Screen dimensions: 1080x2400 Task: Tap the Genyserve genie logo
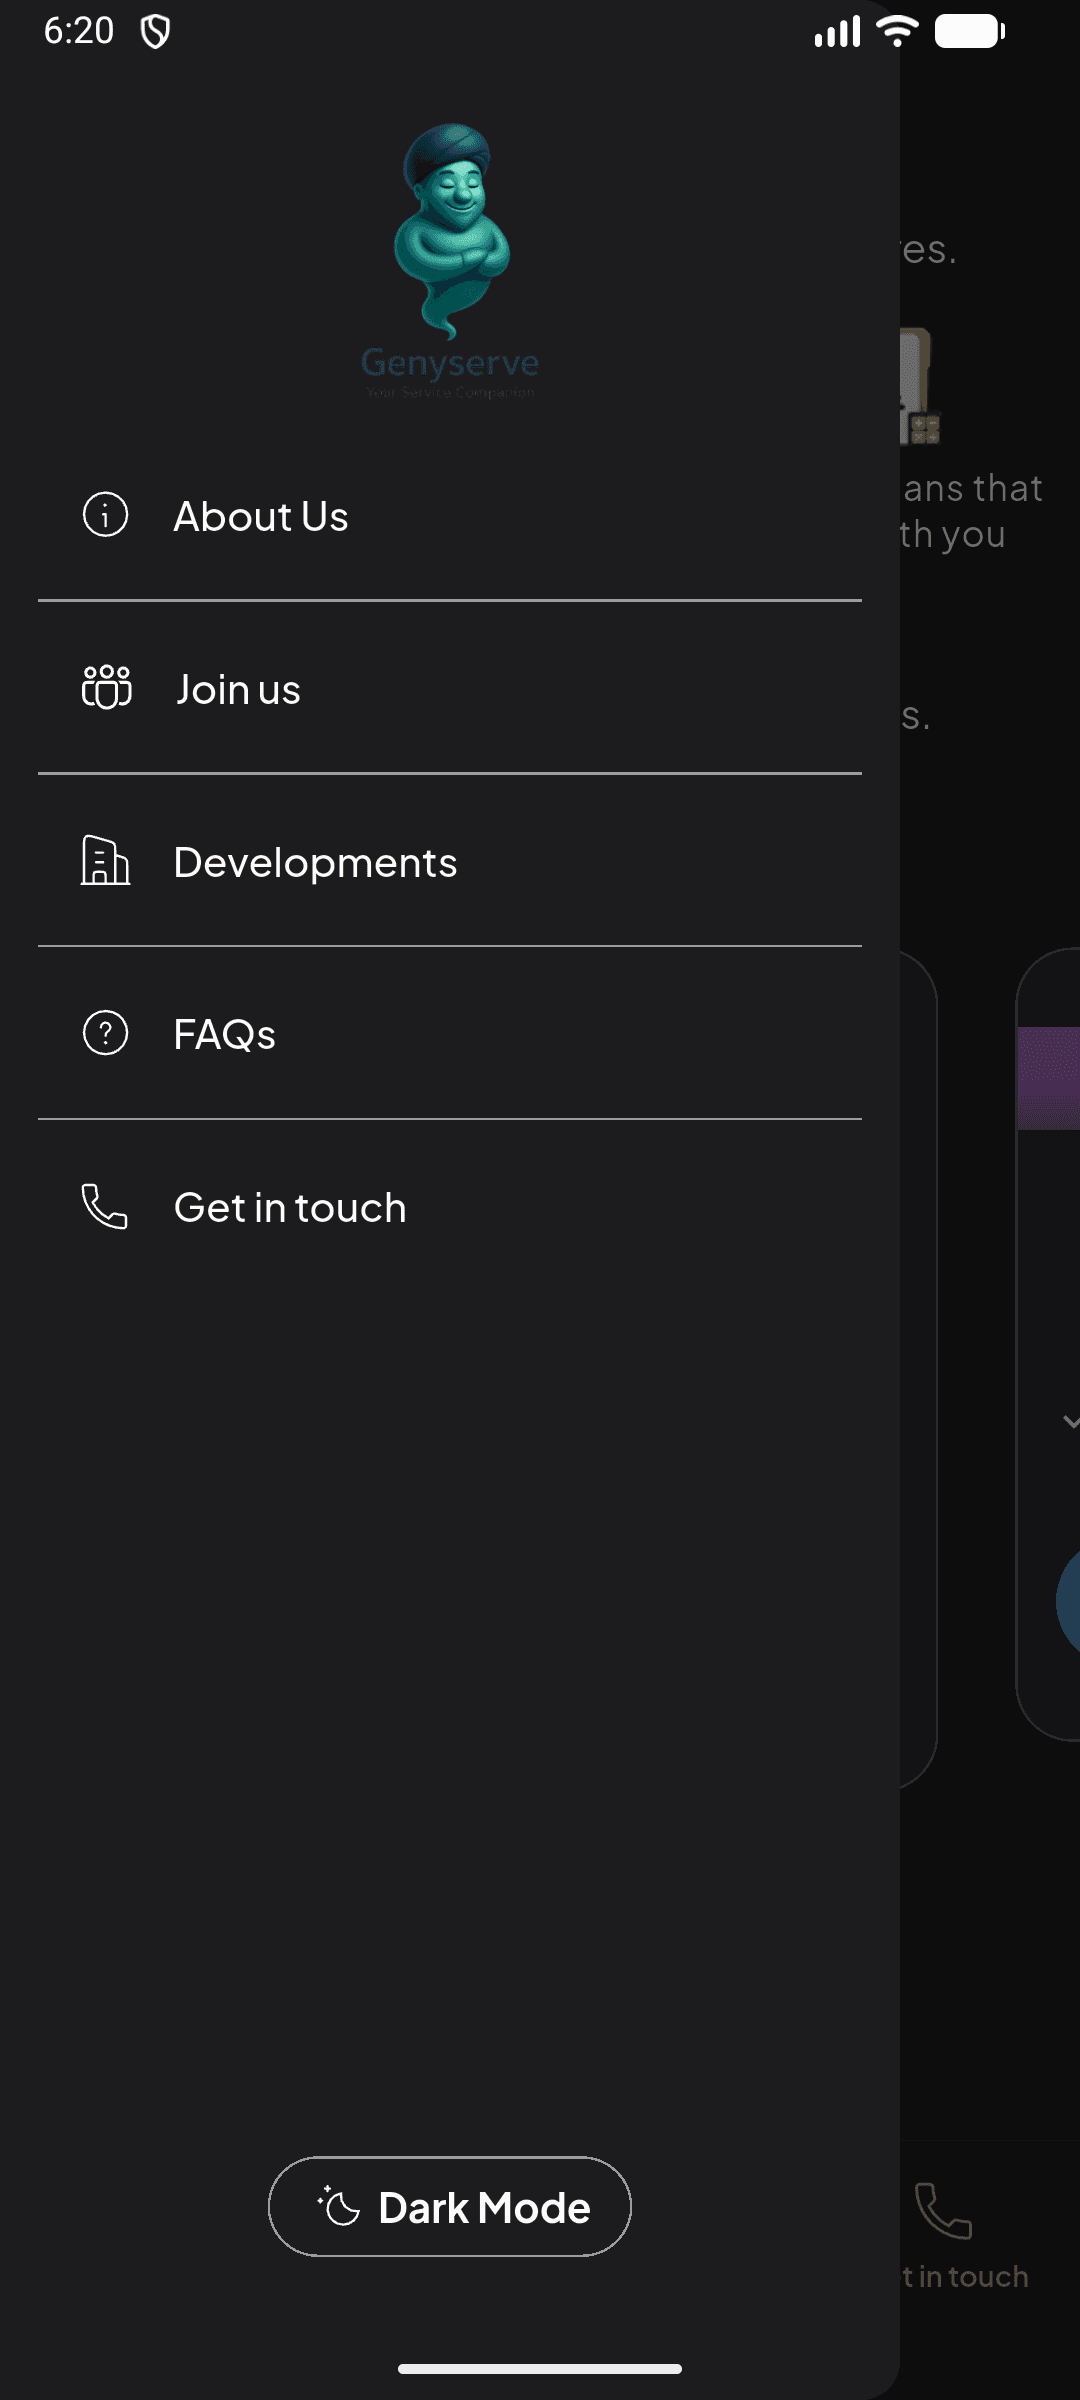click(x=449, y=230)
